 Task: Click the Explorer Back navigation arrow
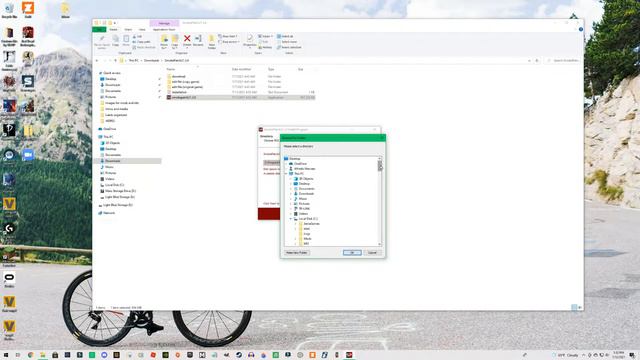point(97,60)
